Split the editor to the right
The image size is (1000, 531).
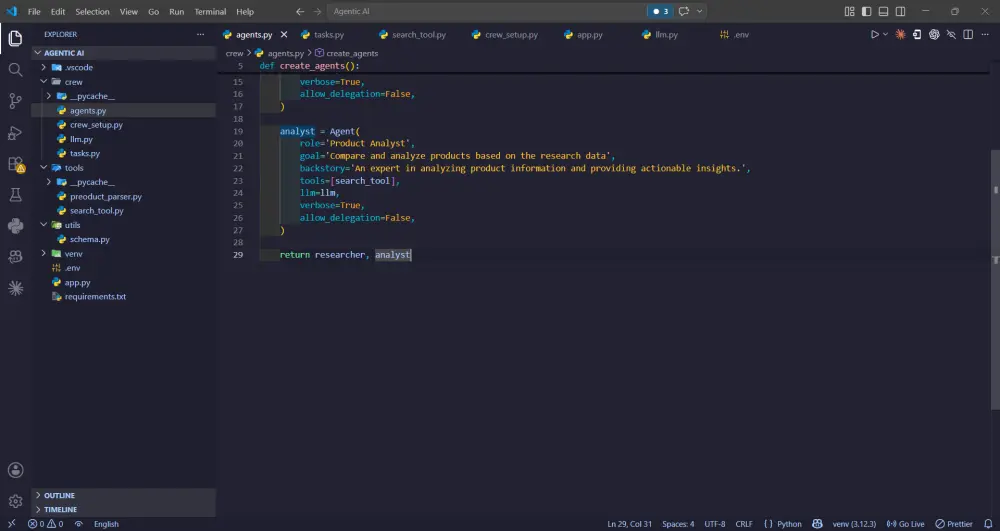[968, 34]
